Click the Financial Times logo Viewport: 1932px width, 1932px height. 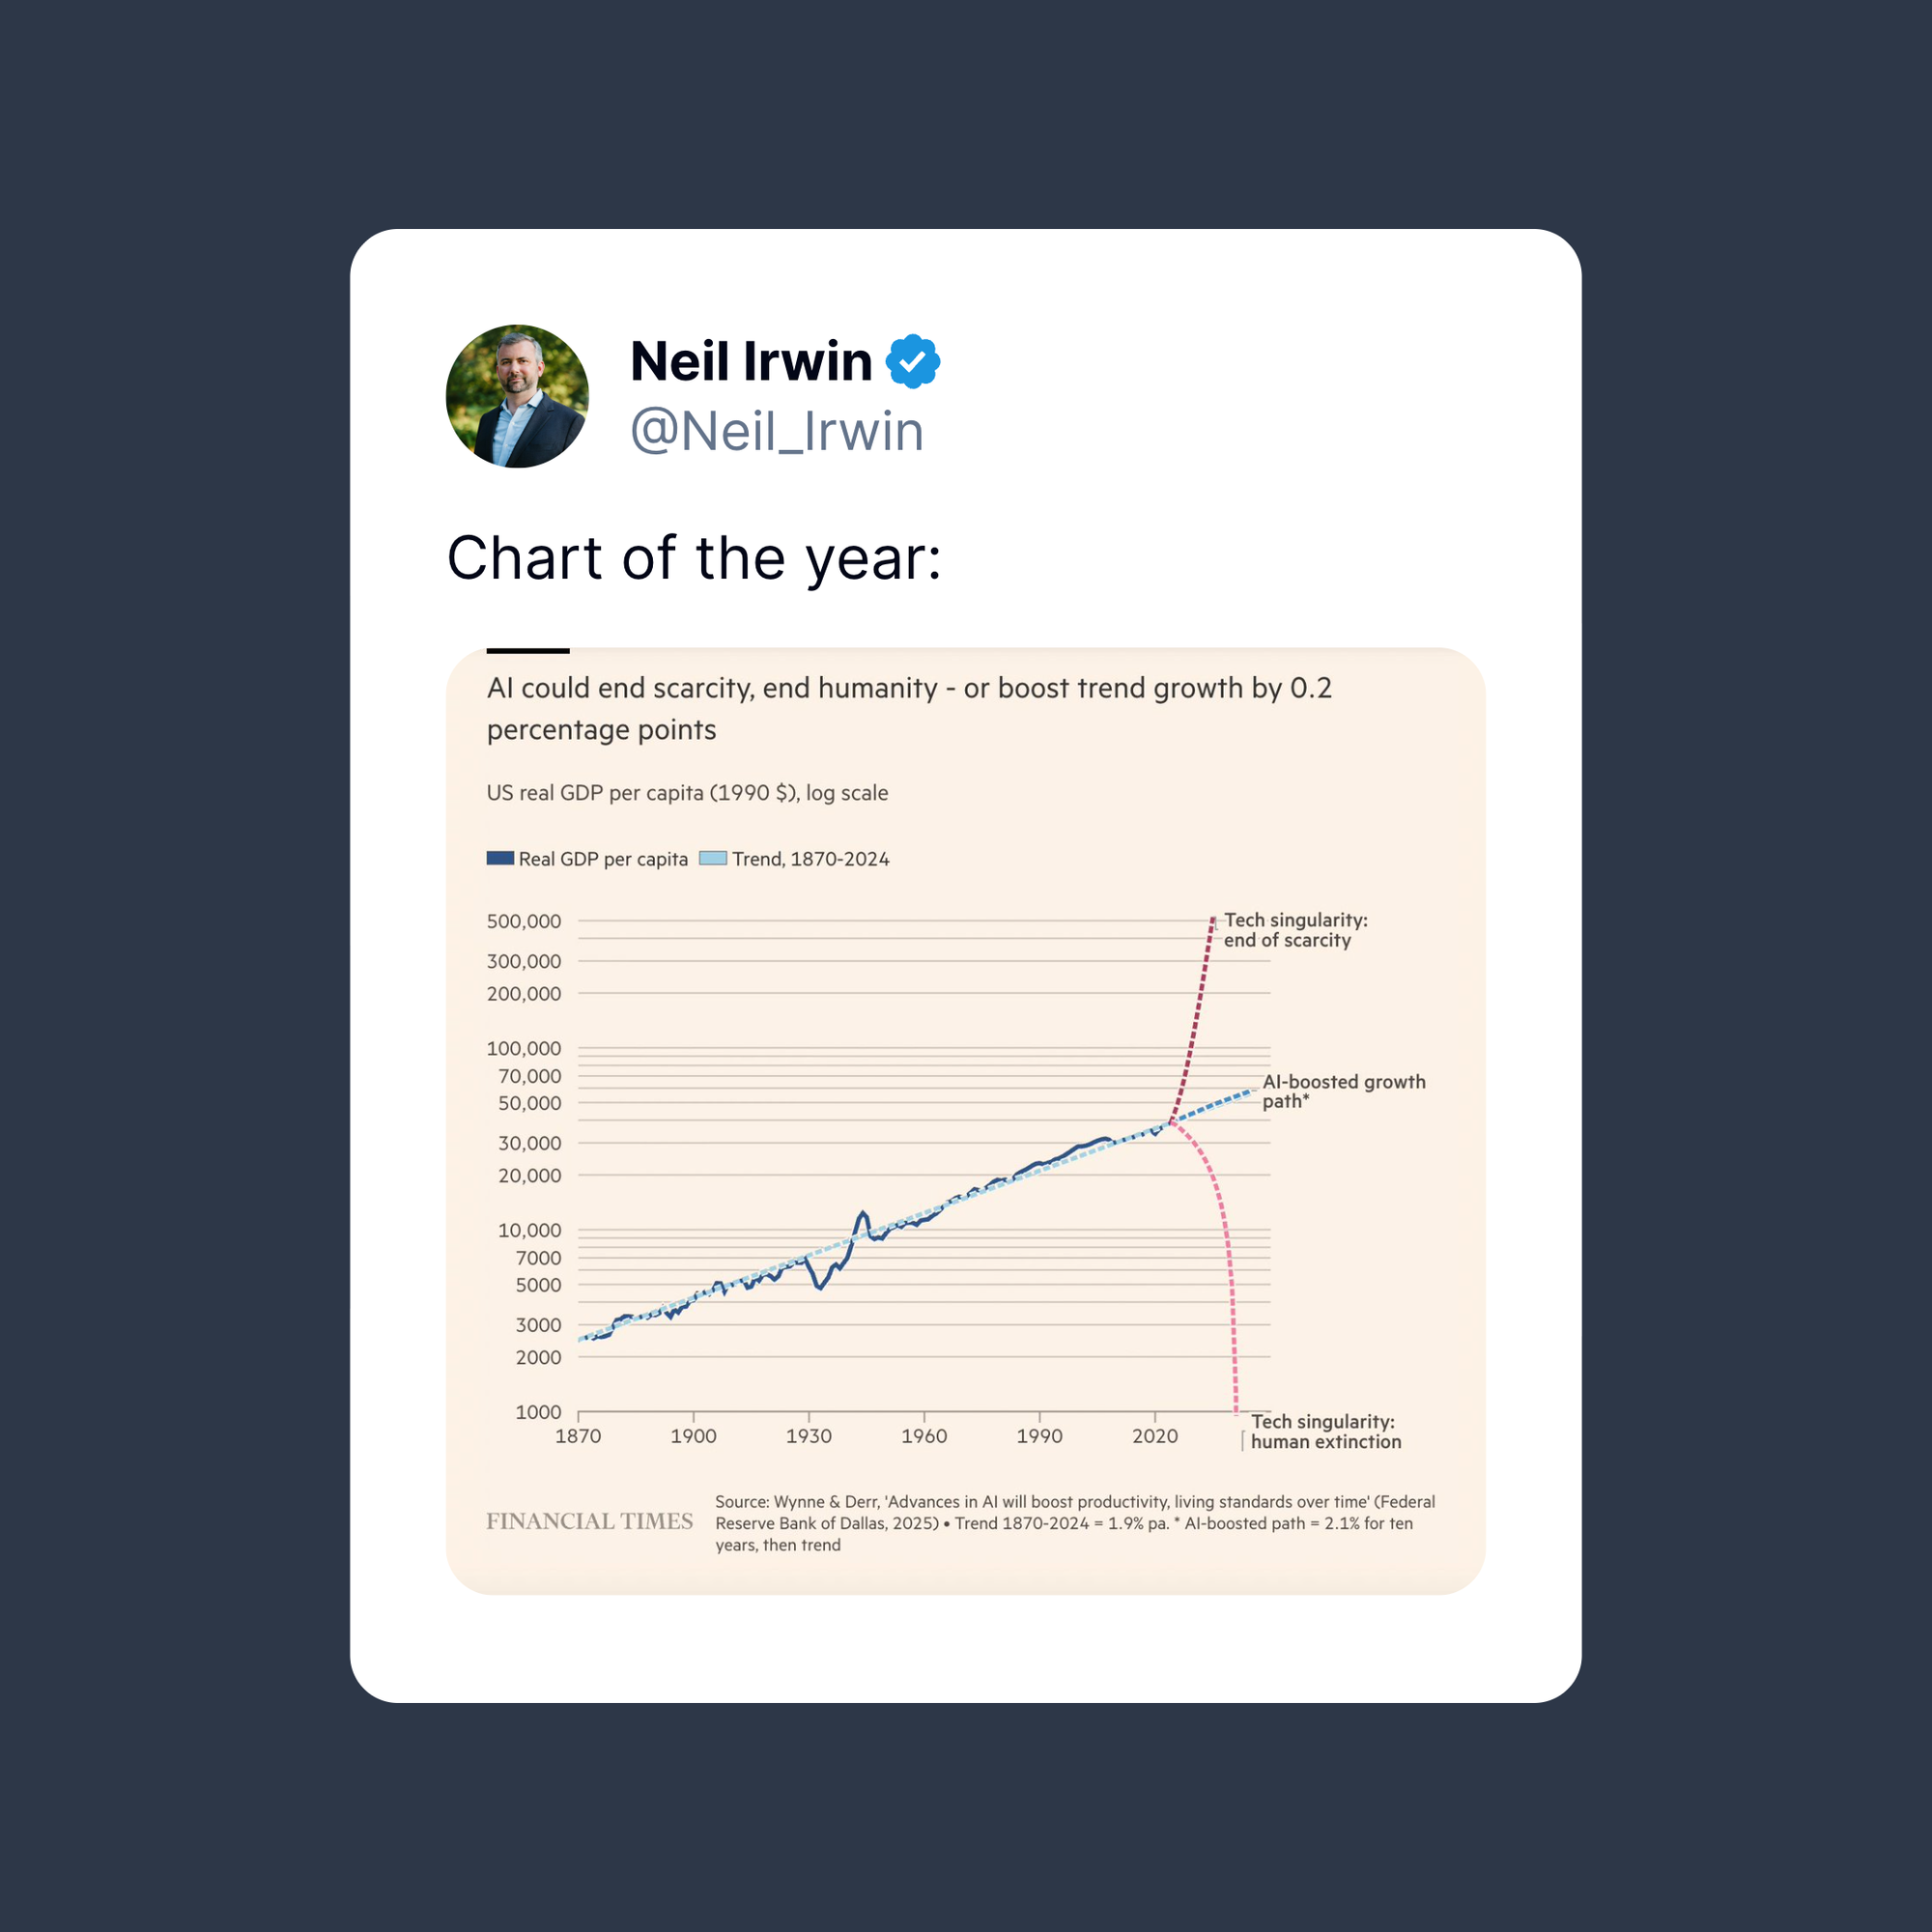(x=589, y=1521)
